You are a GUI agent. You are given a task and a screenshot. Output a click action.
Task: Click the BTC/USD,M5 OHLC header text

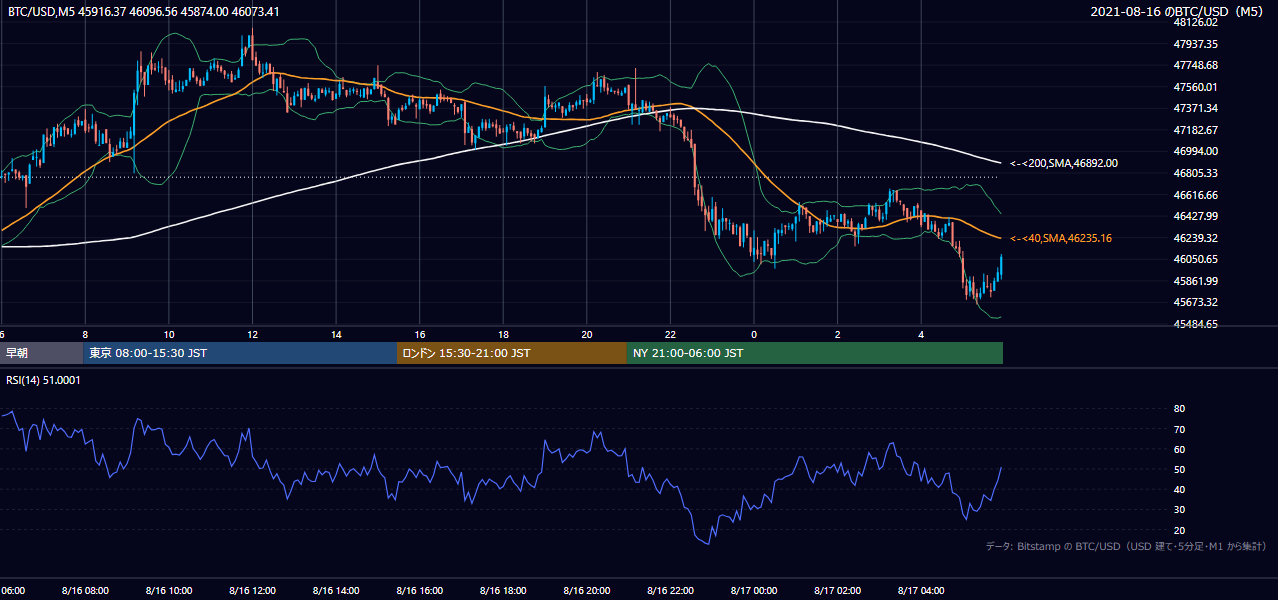[x=144, y=11]
